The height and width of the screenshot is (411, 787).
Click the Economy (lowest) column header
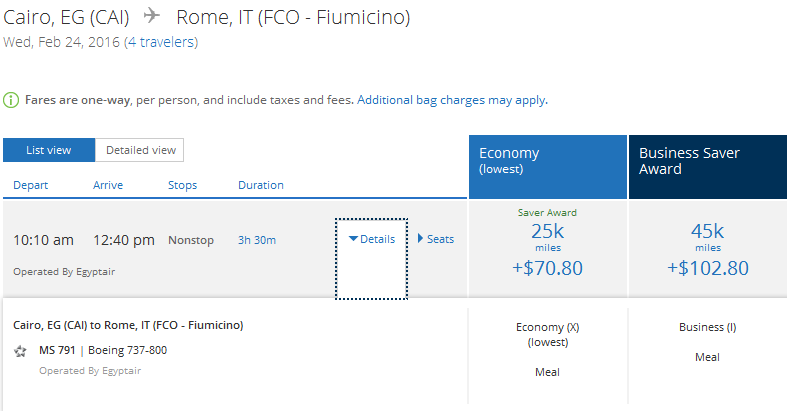coord(548,161)
